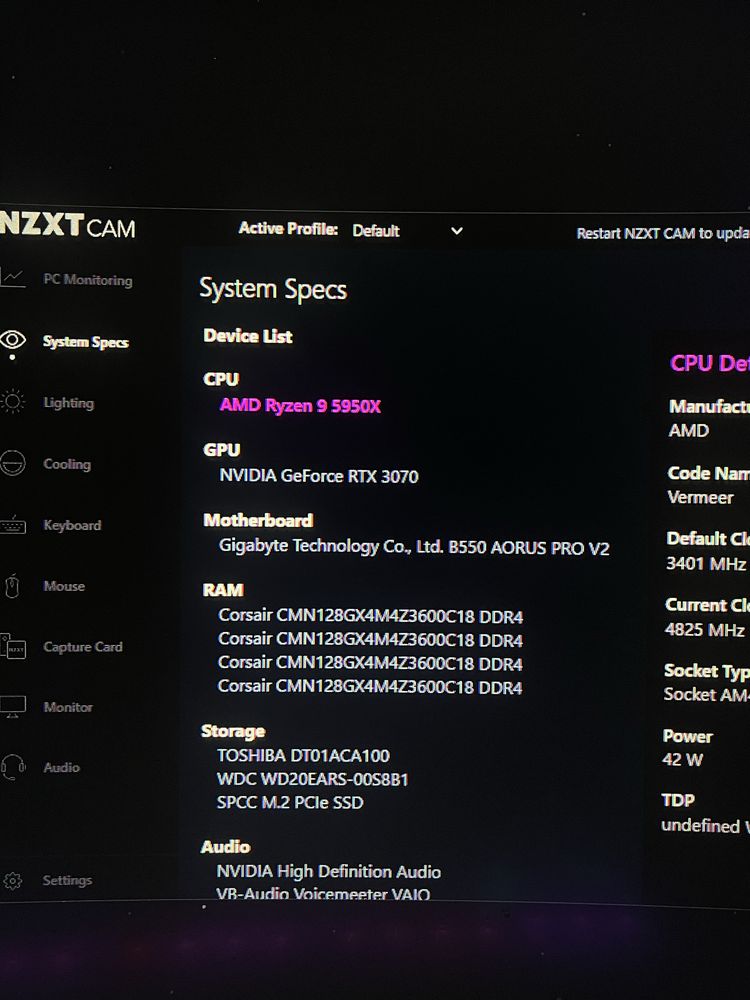Click the CPU section label
This screenshot has width=750, height=1000.
pyautogui.click(x=221, y=379)
